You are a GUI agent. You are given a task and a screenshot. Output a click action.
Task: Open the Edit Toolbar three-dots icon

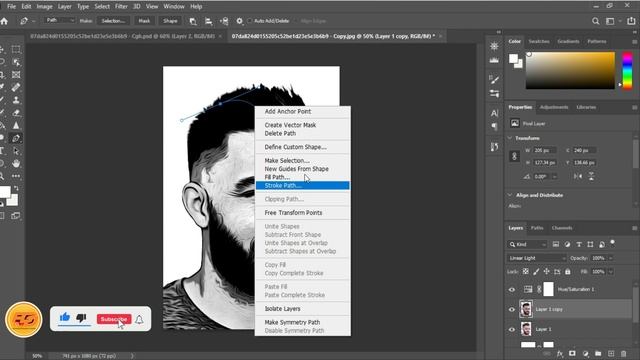coord(16,176)
